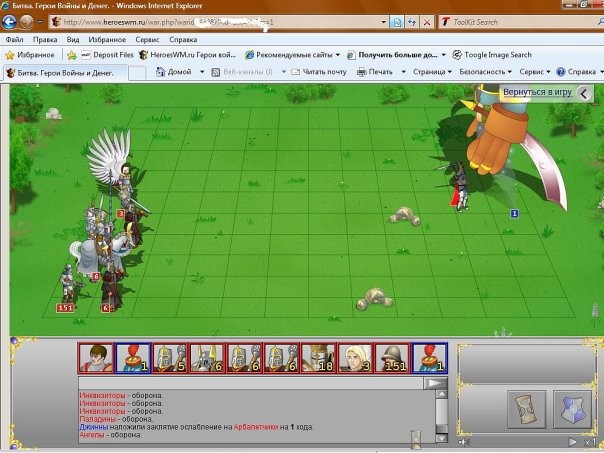This screenshot has width=604, height=453.
Task: Click the heroeswm.ru address bar
Action: (x=218, y=22)
